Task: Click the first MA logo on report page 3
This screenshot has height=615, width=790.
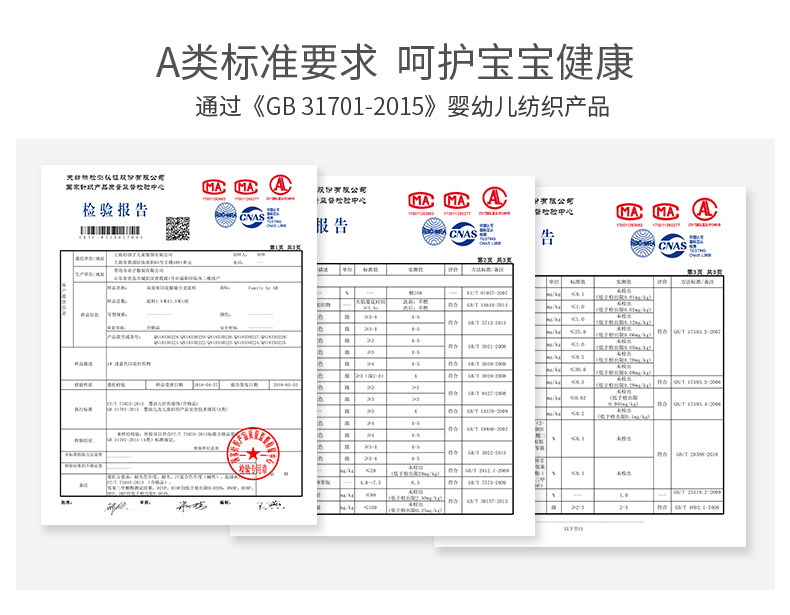Action: 629,212
